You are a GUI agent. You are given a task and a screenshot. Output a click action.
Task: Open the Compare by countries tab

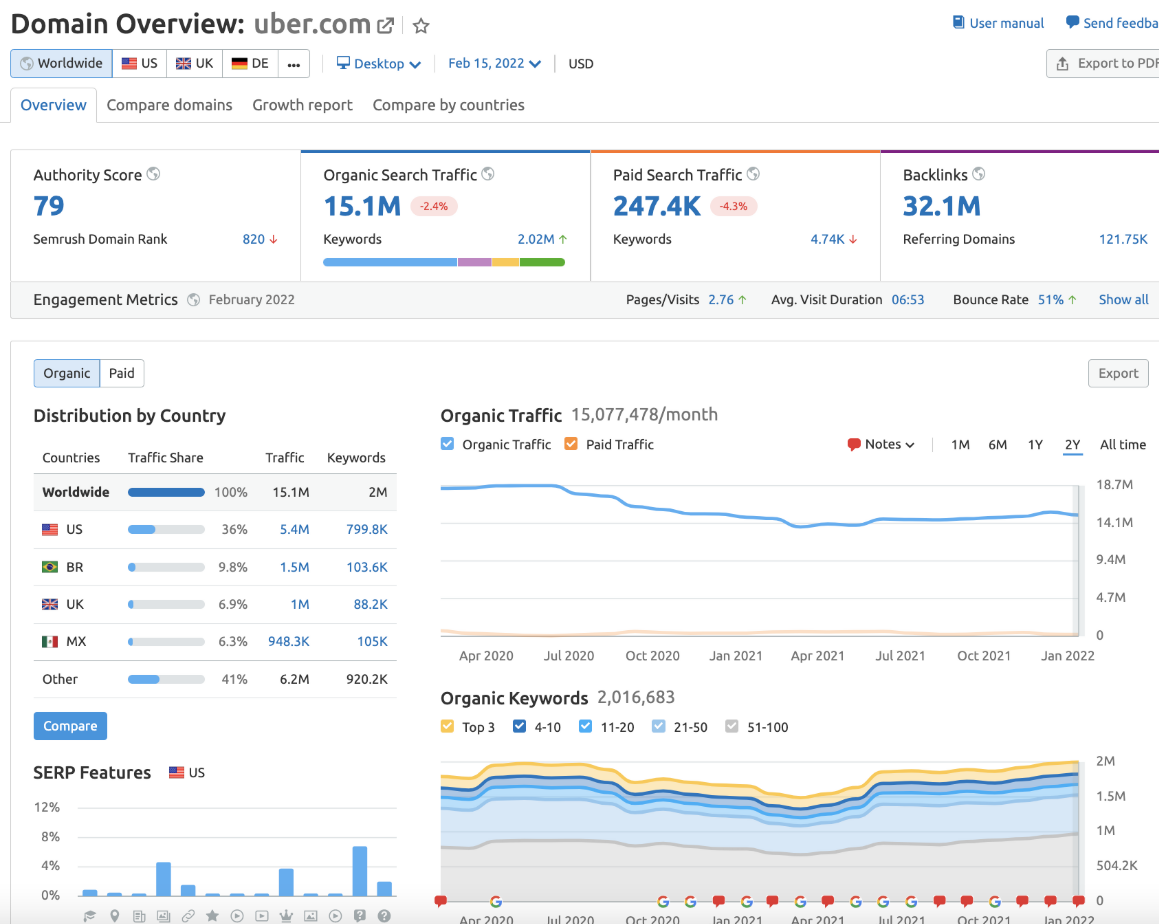449,105
